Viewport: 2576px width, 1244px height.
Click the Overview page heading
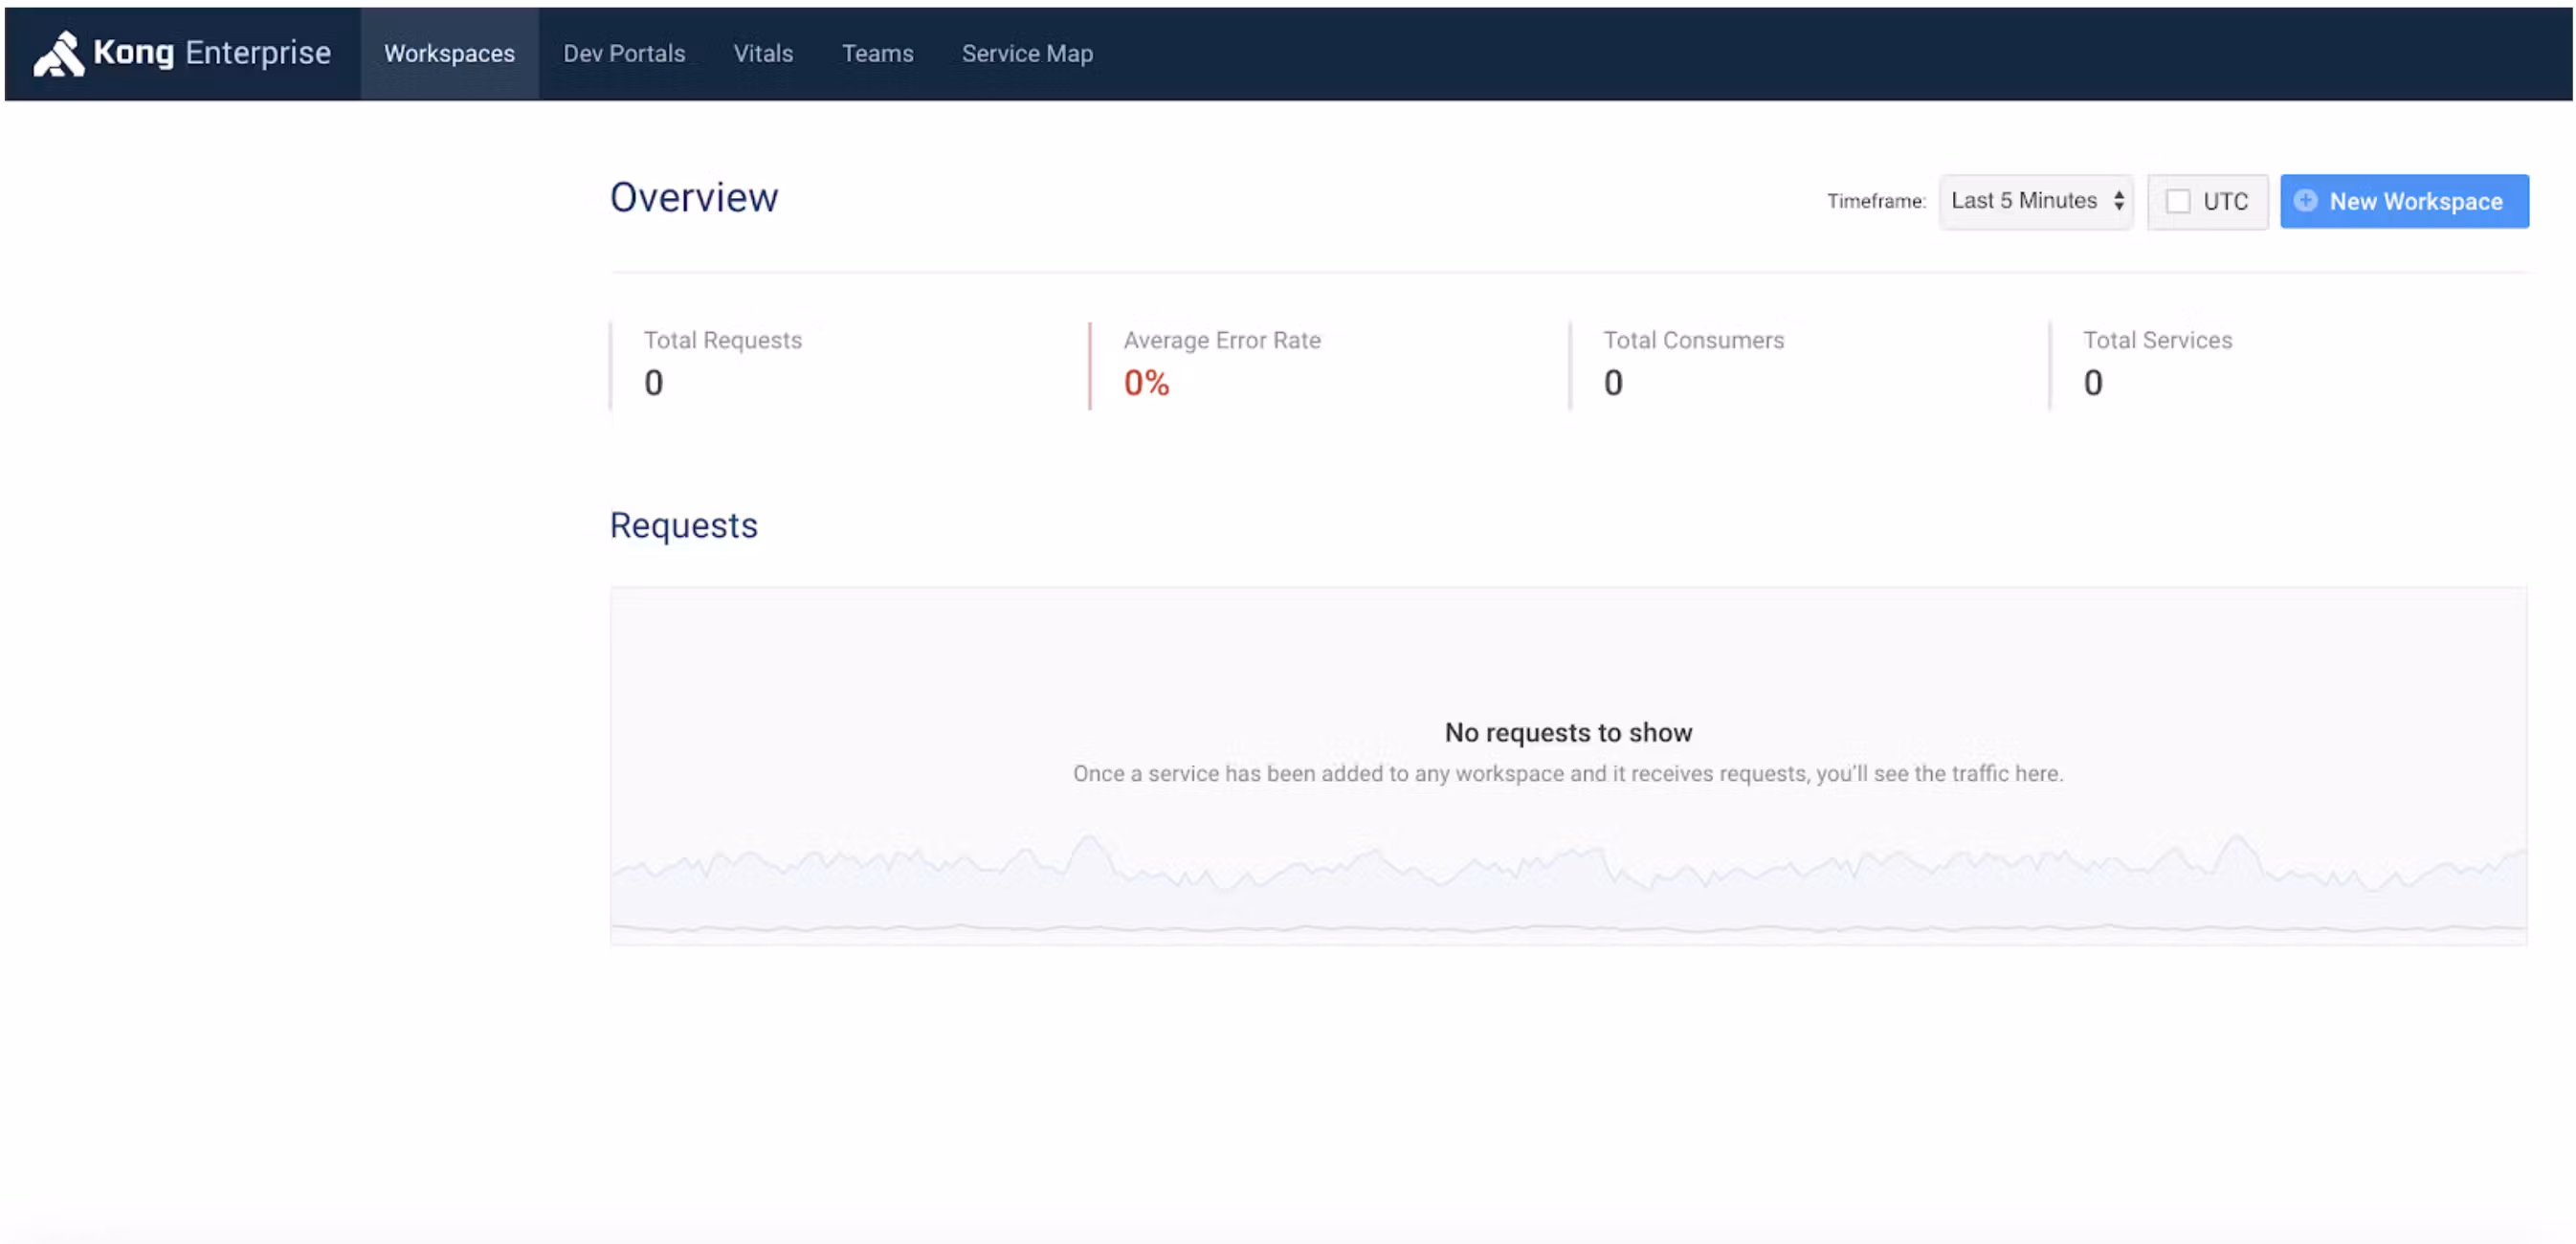coord(694,198)
